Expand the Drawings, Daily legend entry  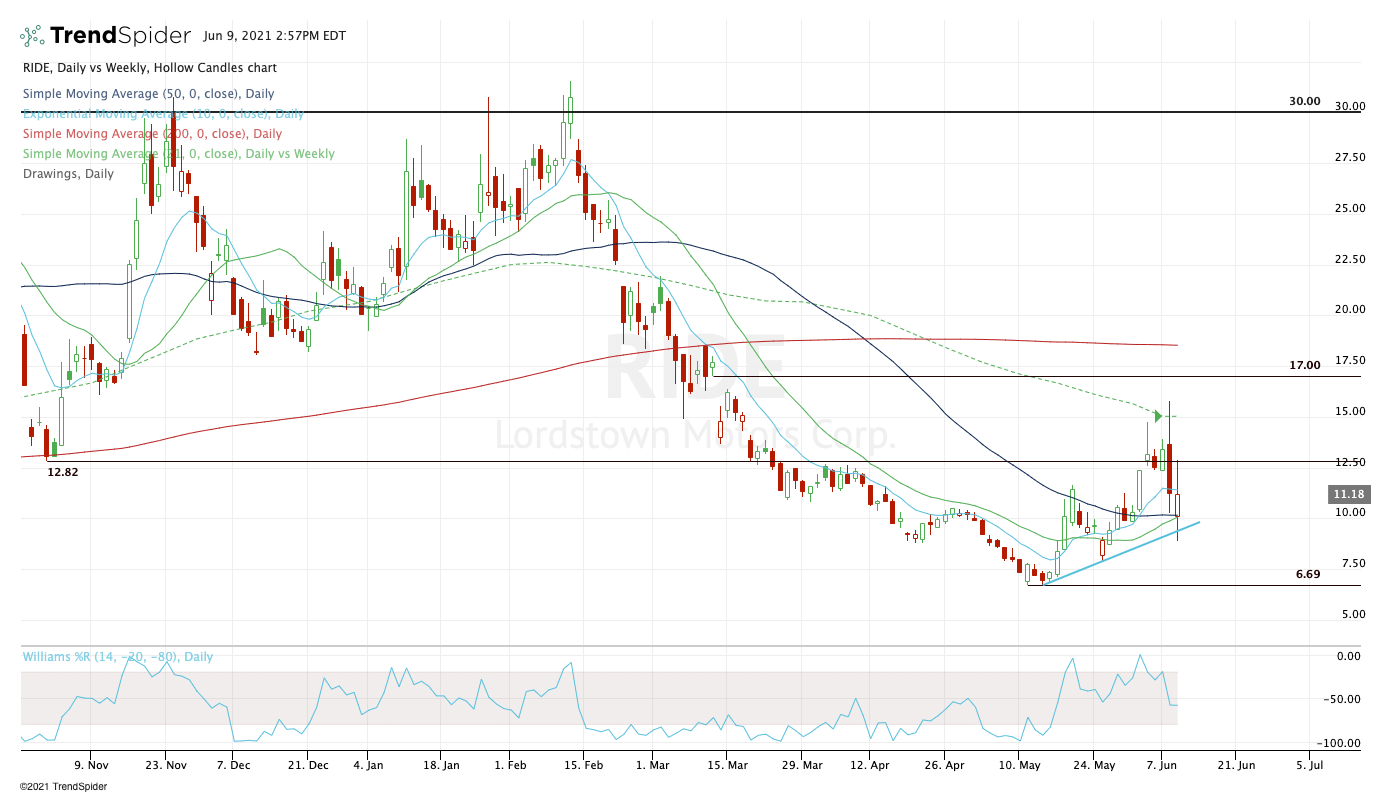[x=67, y=174]
